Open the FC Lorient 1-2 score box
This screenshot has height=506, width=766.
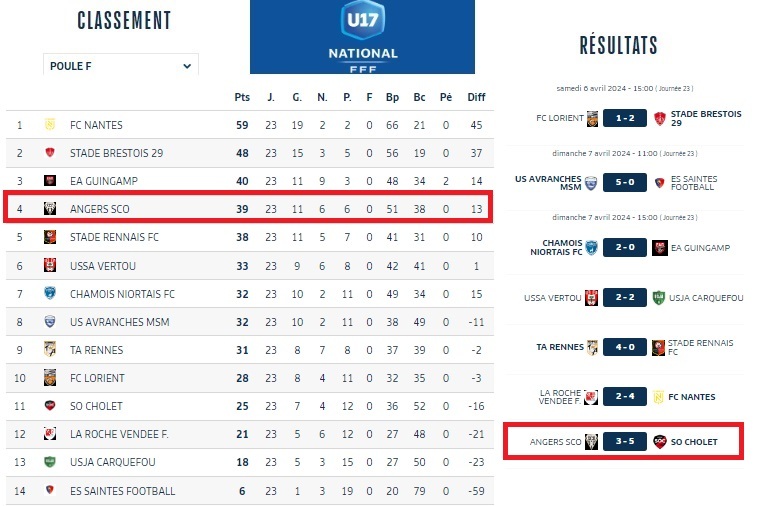pyautogui.click(x=625, y=118)
